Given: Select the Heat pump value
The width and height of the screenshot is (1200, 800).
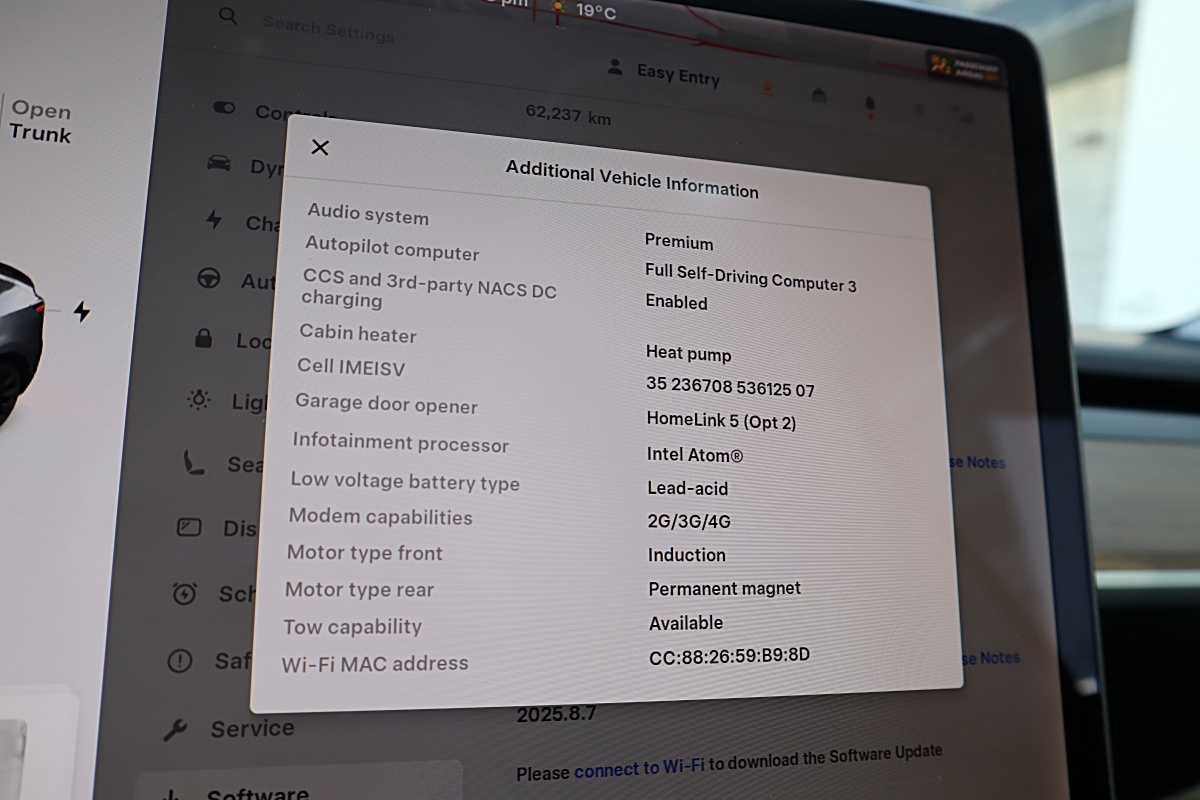Looking at the screenshot, I should tap(689, 354).
